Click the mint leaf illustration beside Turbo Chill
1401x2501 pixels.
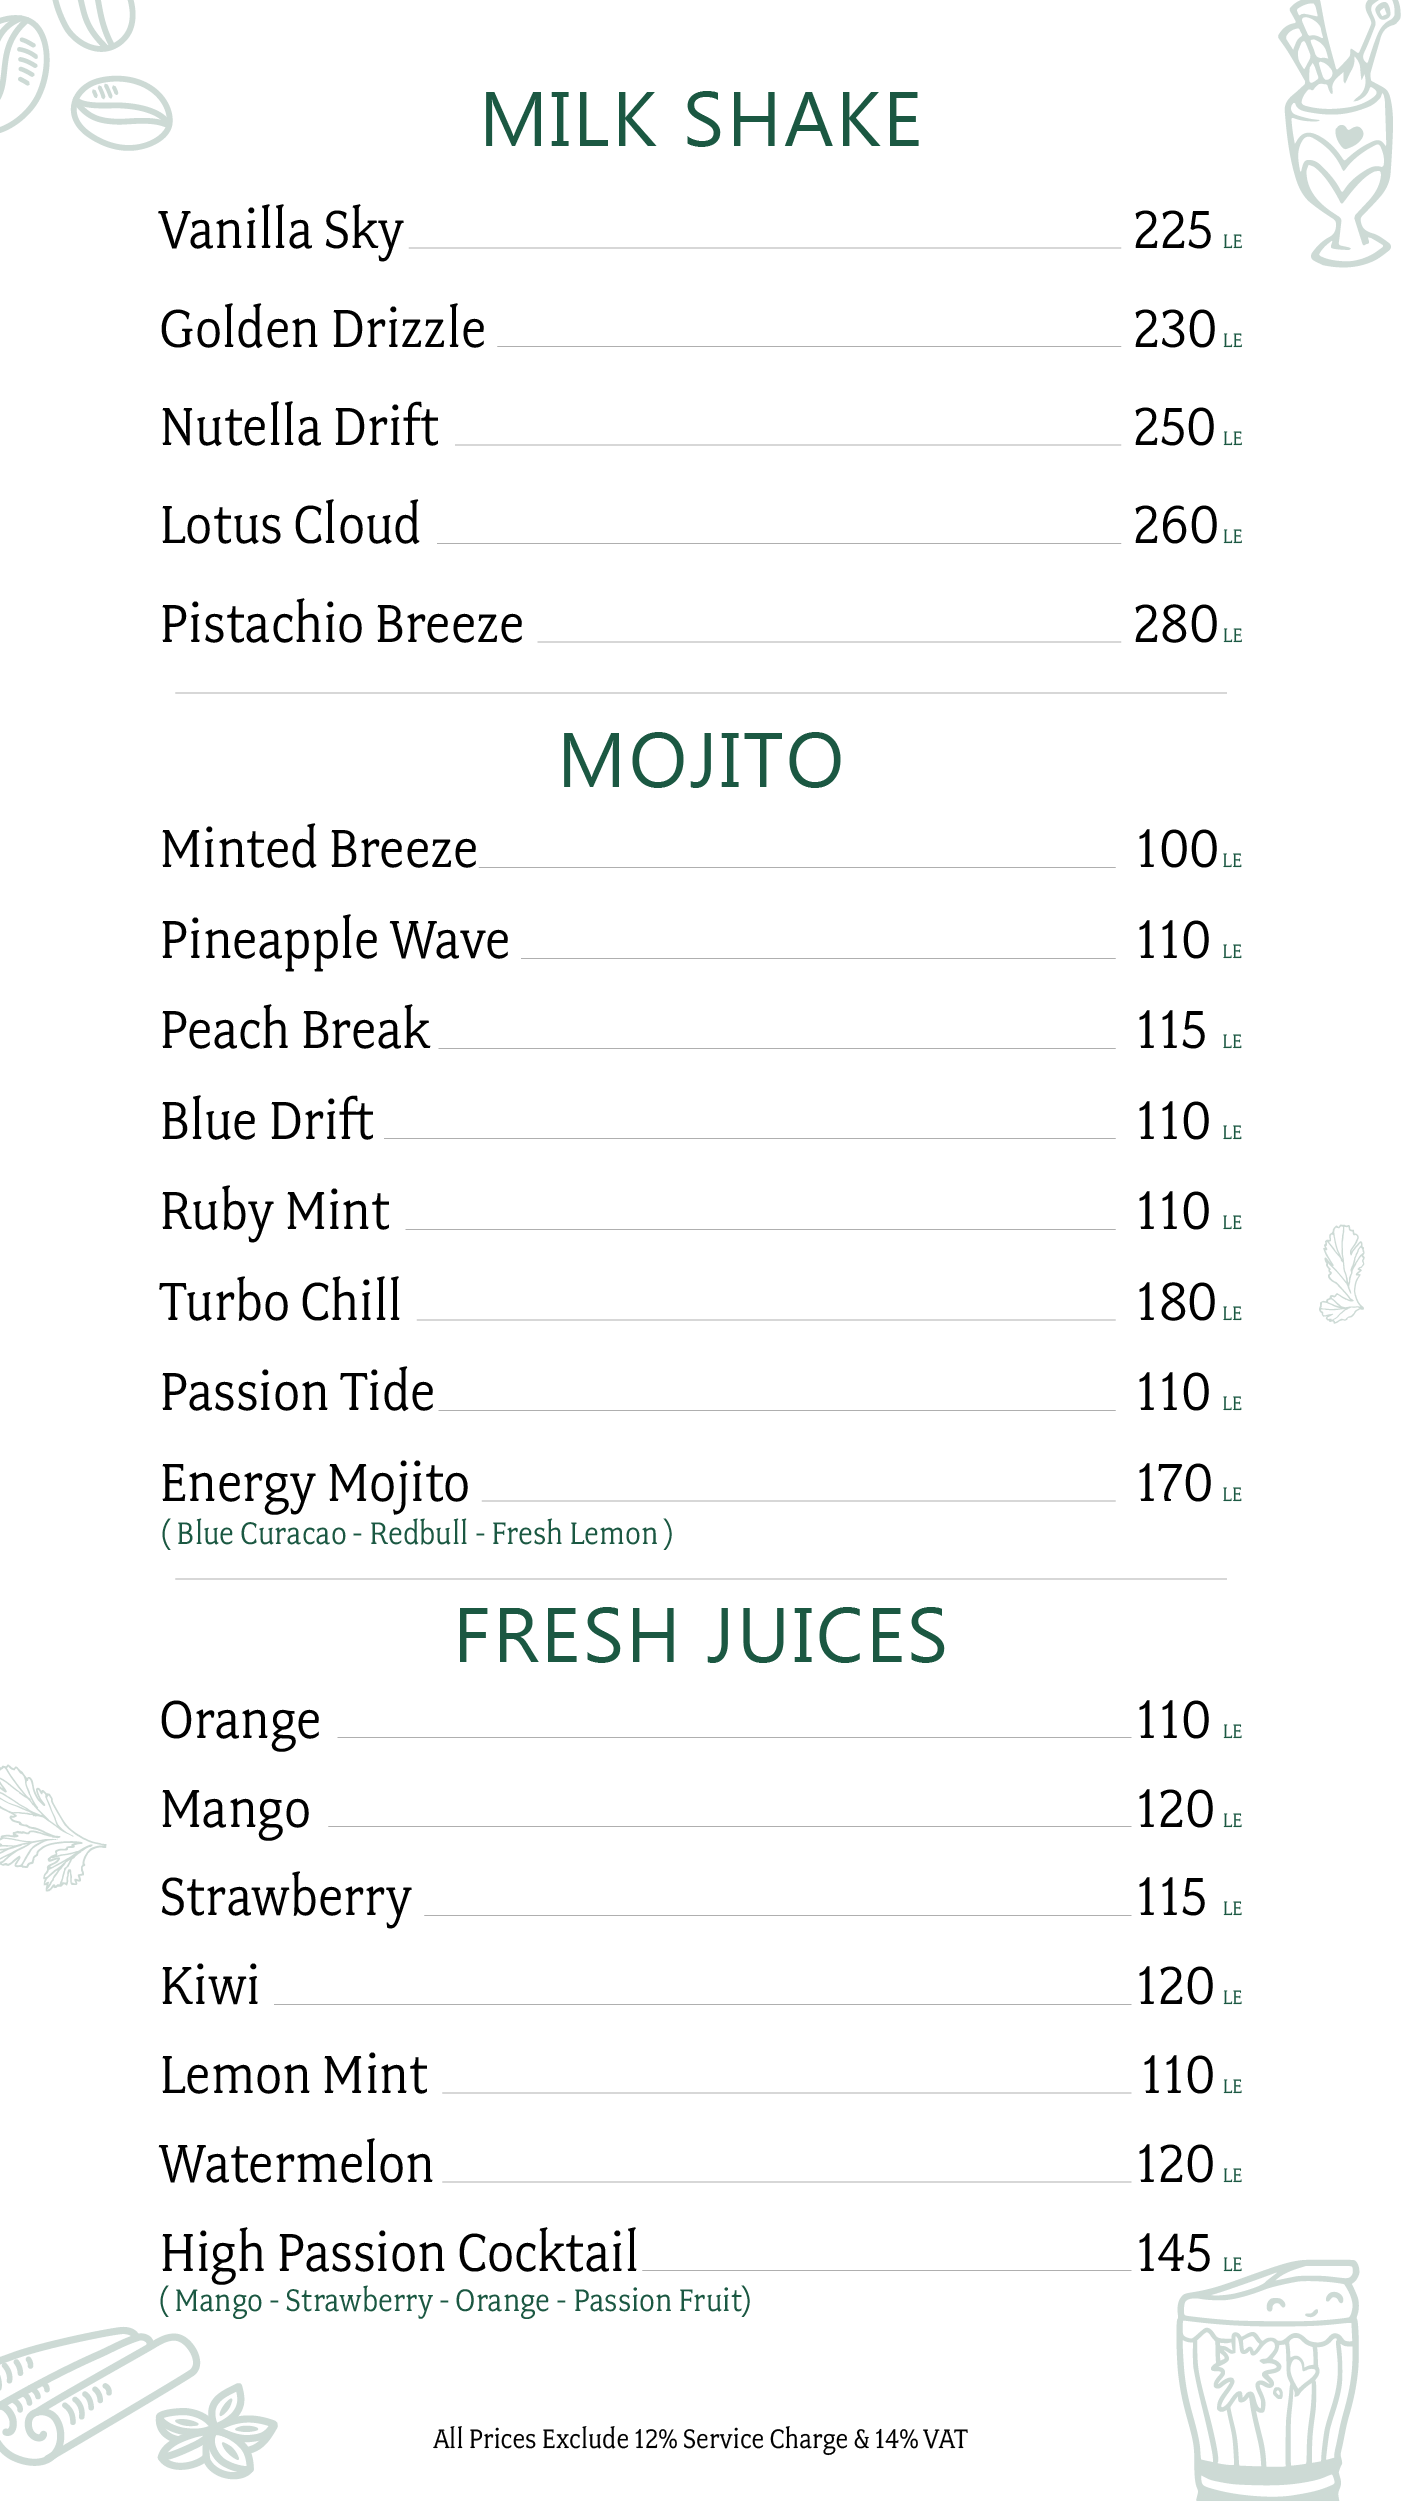tap(1343, 1273)
